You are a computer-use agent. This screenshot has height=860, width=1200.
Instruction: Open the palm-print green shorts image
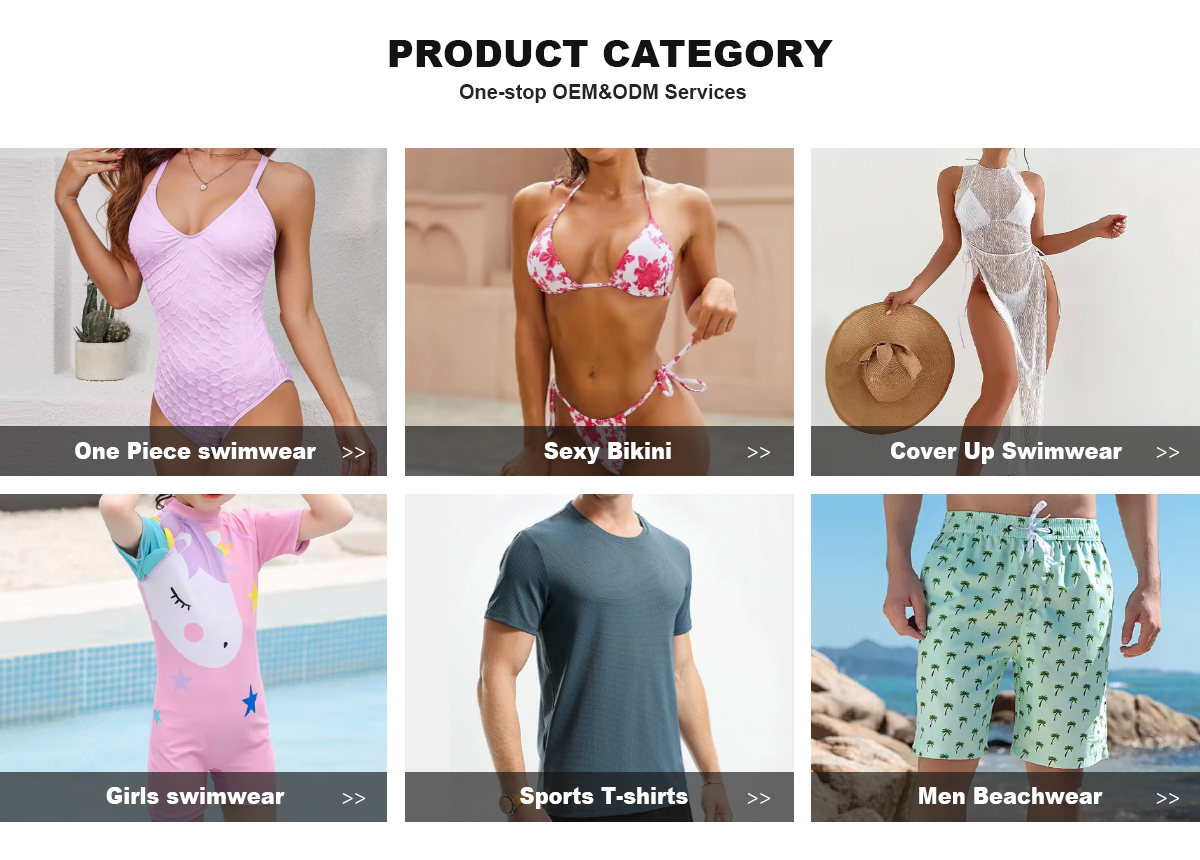[x=1005, y=633]
